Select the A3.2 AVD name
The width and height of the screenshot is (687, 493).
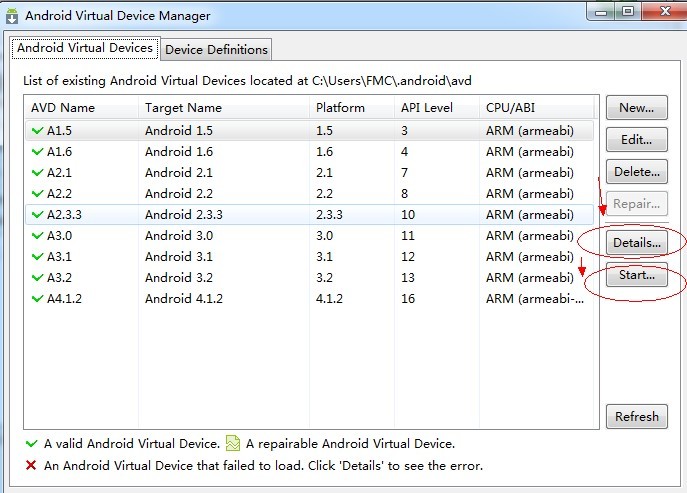tap(60, 278)
